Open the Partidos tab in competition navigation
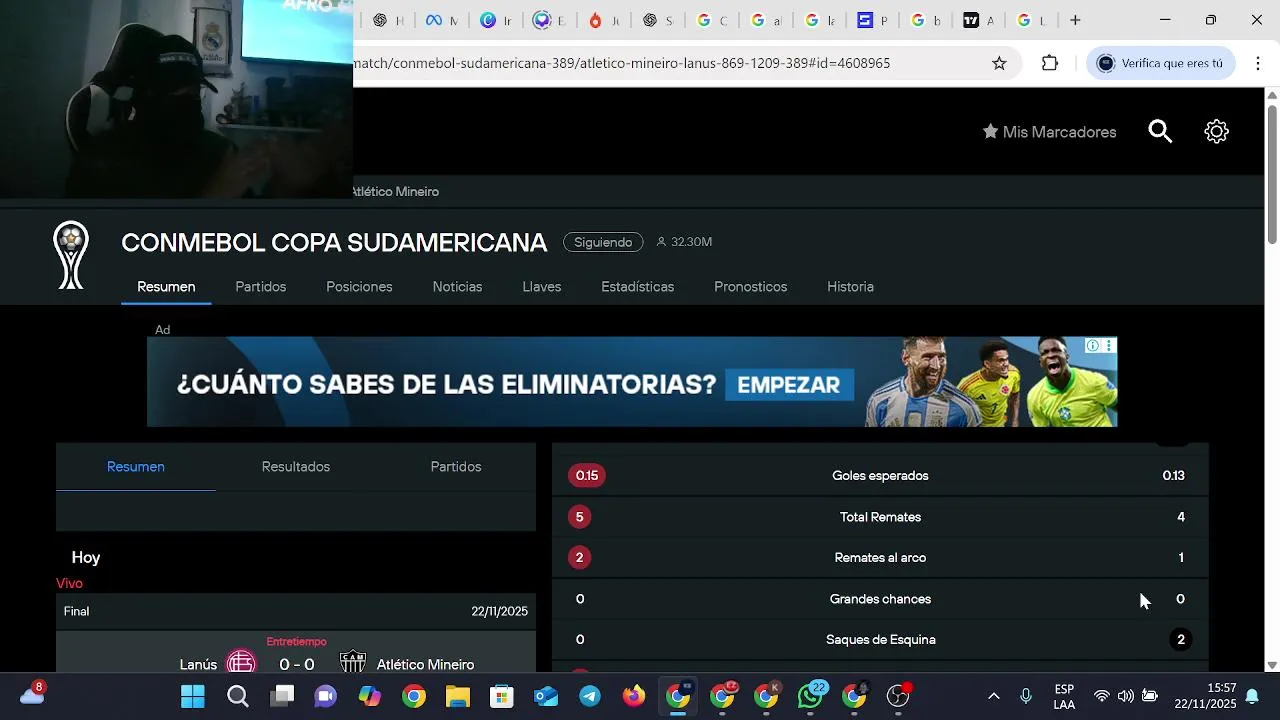Image resolution: width=1280 pixels, height=720 pixels. click(261, 287)
